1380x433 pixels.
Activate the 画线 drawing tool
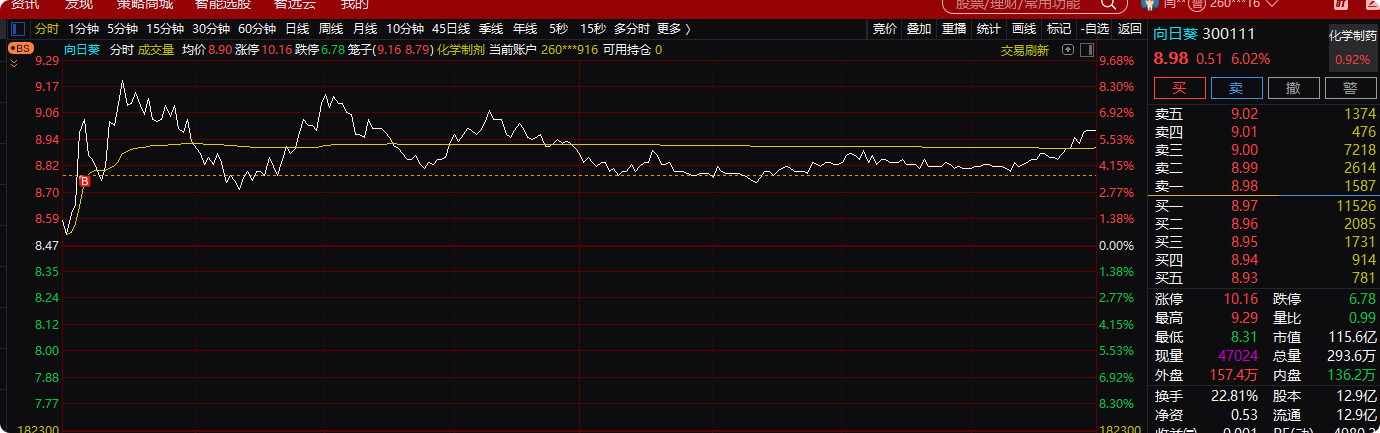pos(1023,29)
